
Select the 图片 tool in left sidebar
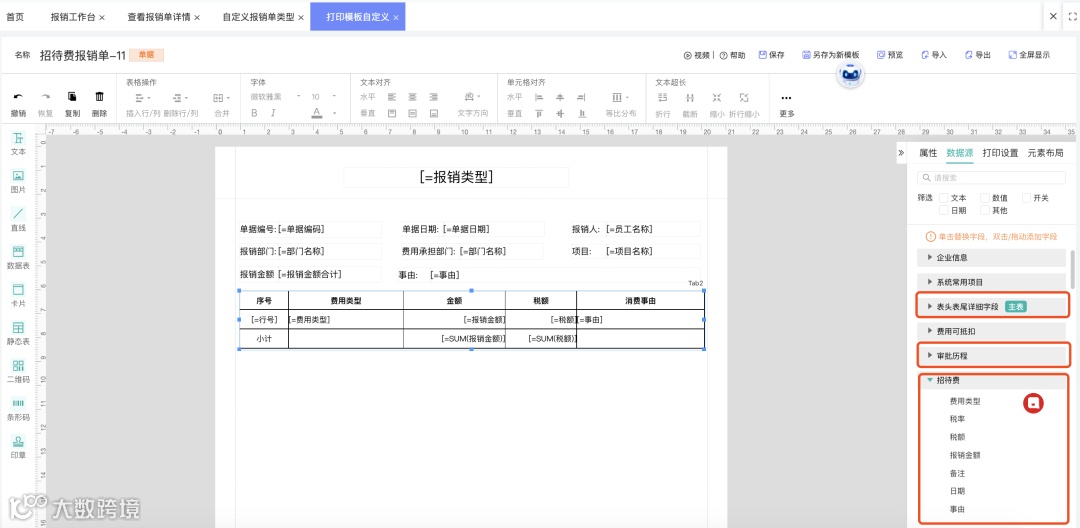click(x=19, y=182)
